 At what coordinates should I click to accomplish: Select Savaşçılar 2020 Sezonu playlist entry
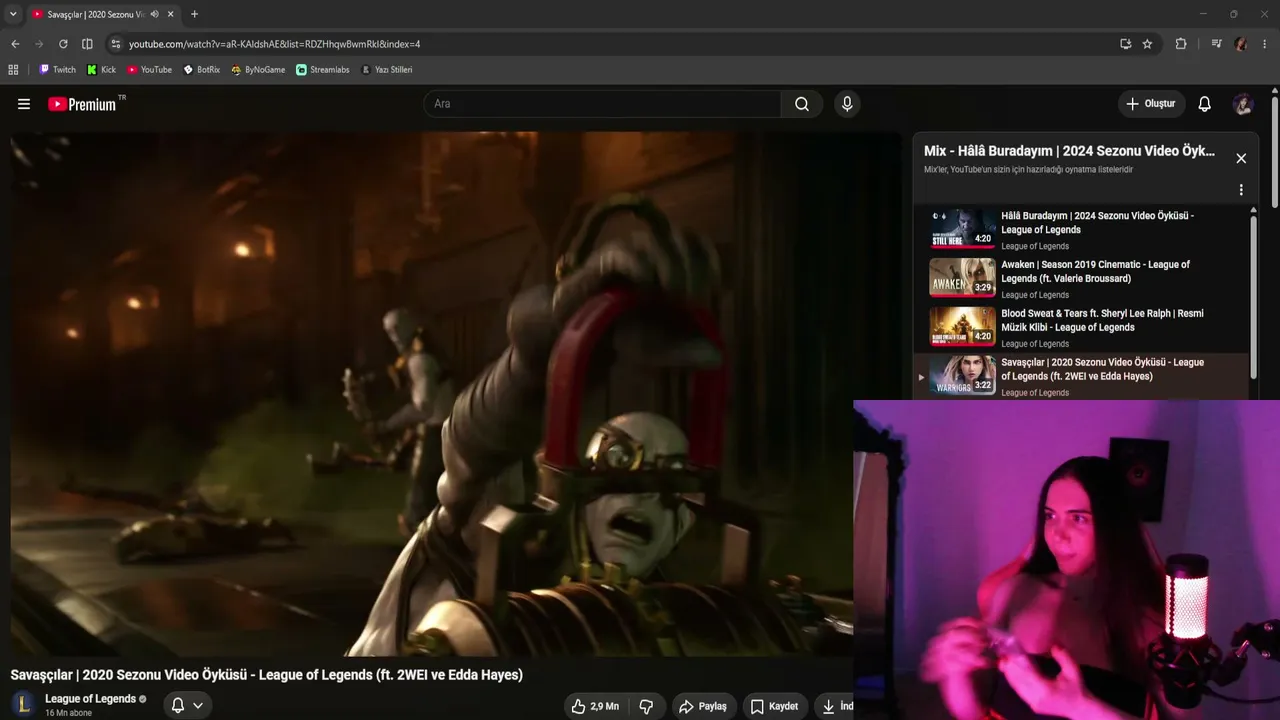pos(1082,376)
